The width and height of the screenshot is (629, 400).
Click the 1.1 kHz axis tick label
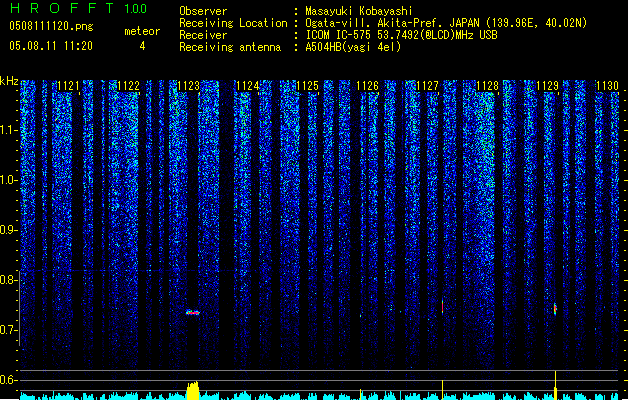[8, 130]
